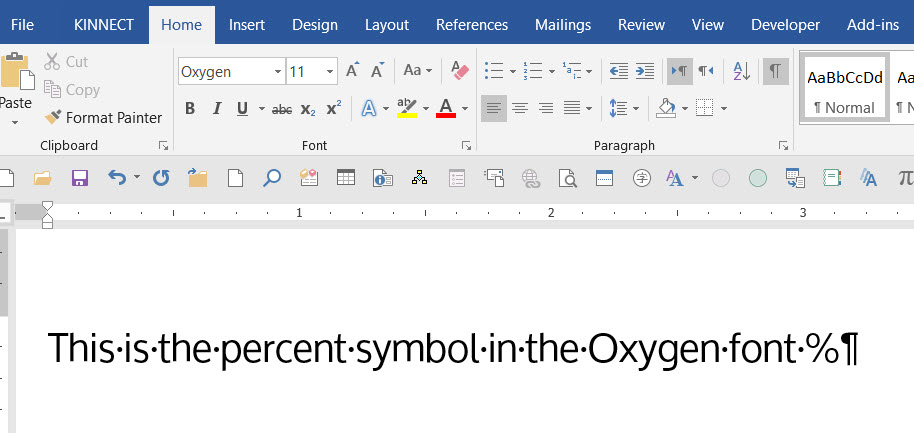Decrease paragraph indent
Image resolution: width=914 pixels, height=433 pixels.
click(618, 71)
